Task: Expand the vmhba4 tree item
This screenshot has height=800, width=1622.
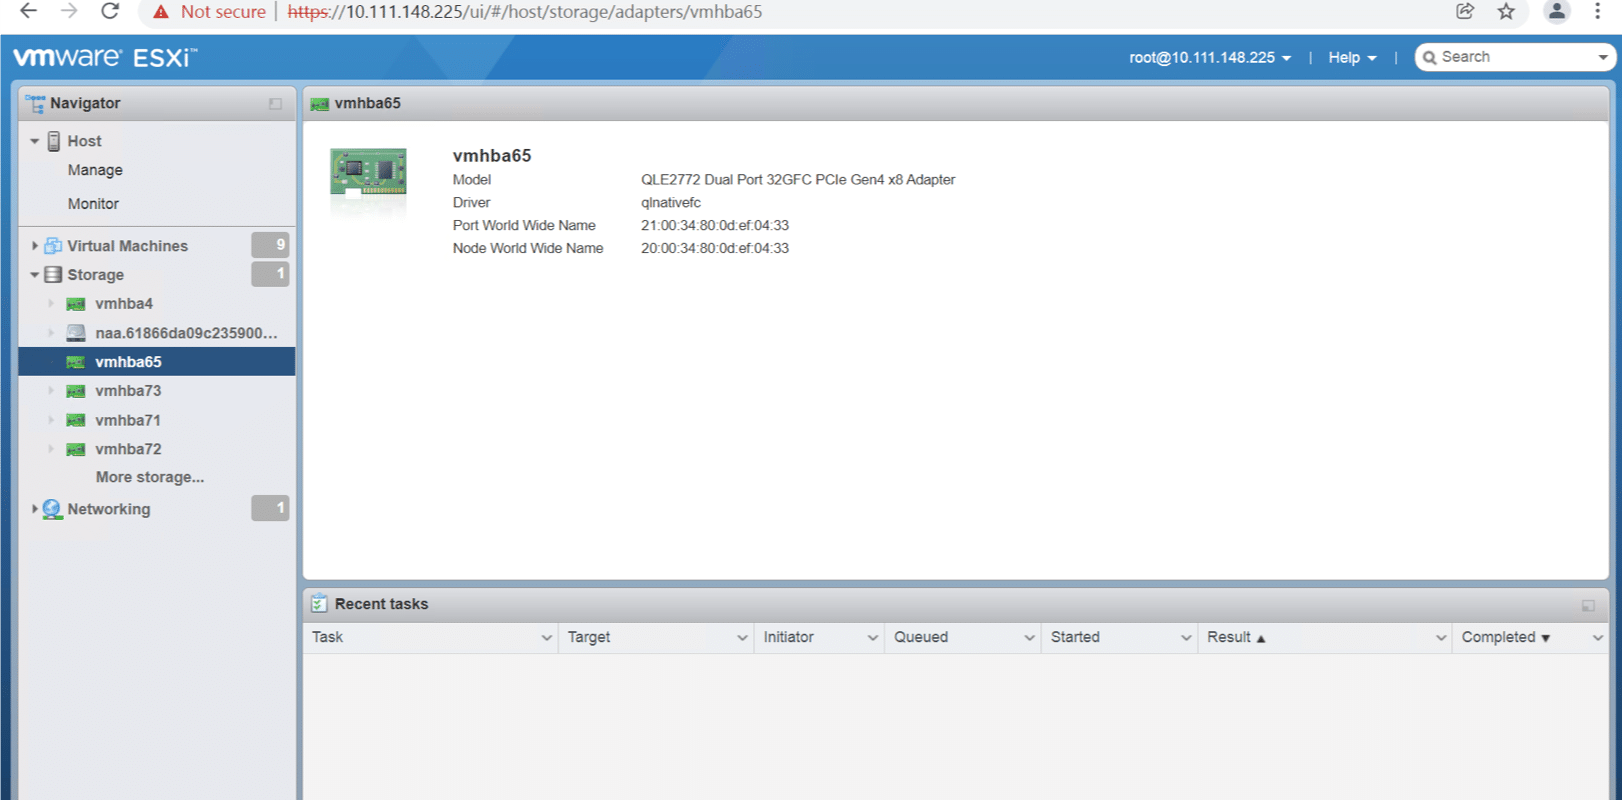Action: (x=51, y=304)
